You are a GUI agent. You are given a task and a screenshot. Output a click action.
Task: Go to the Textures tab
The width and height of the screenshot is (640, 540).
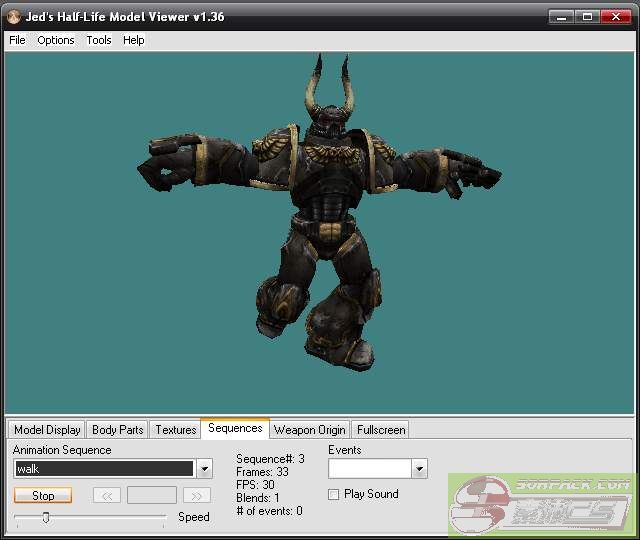tap(175, 430)
